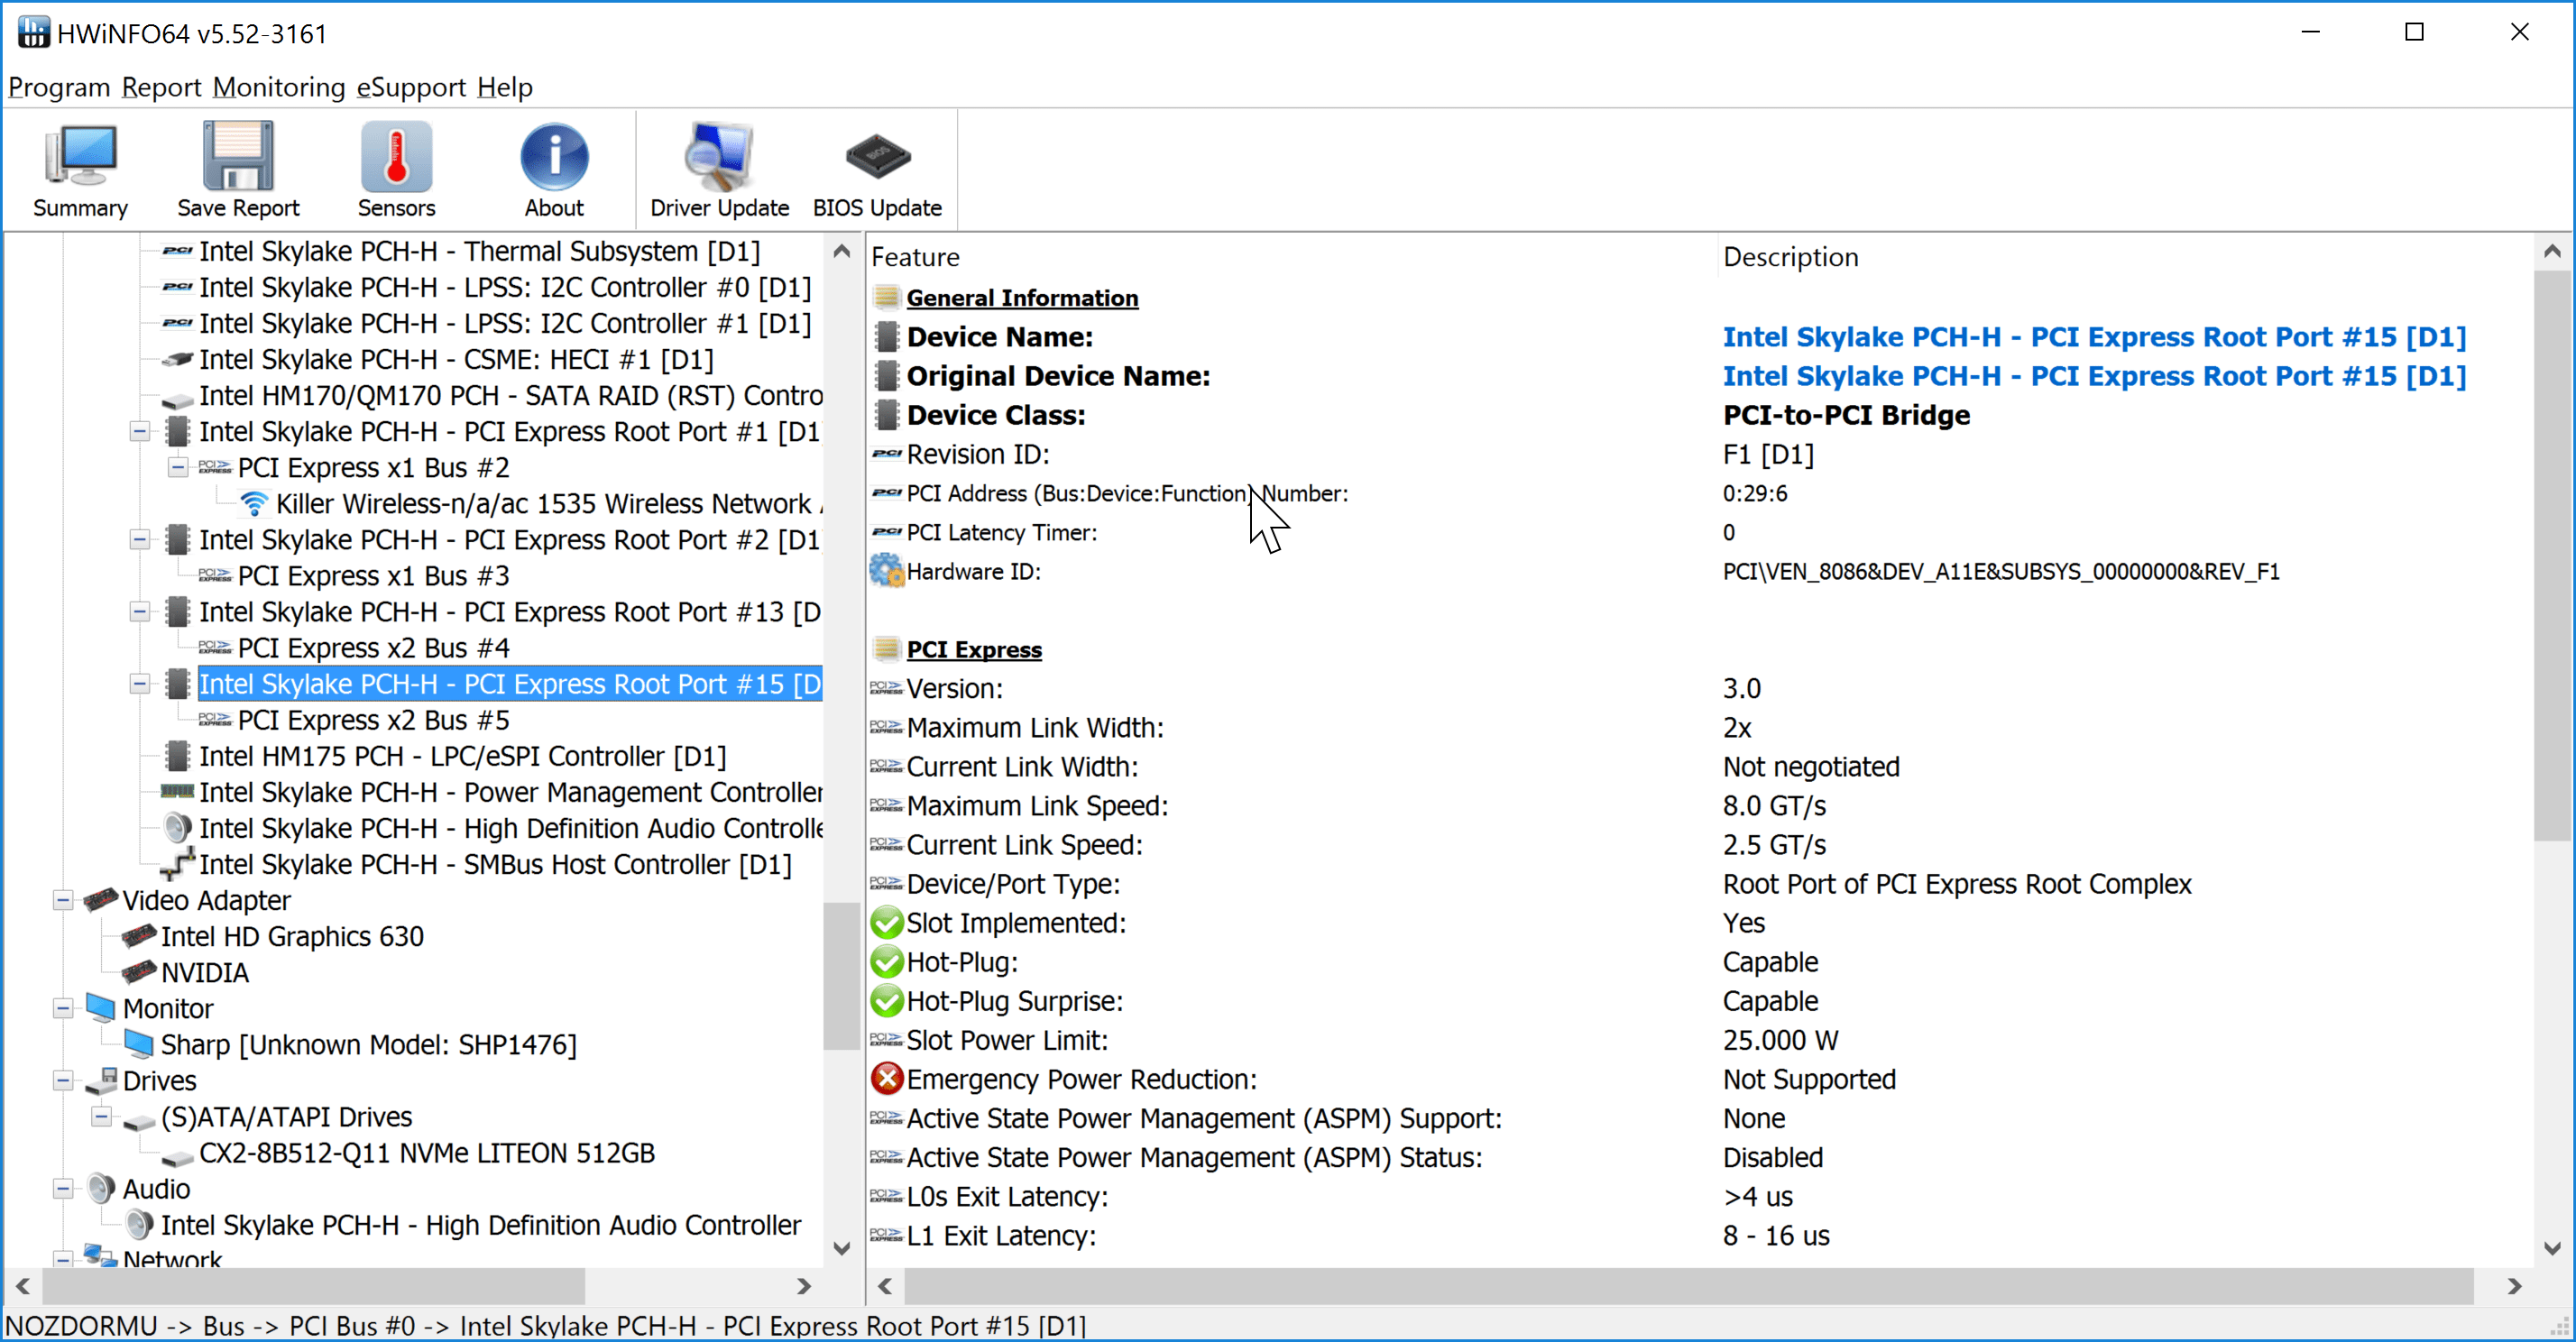The height and width of the screenshot is (1342, 2576).
Task: Collapse PCI Express Root Port #13 node
Action: tap(140, 612)
